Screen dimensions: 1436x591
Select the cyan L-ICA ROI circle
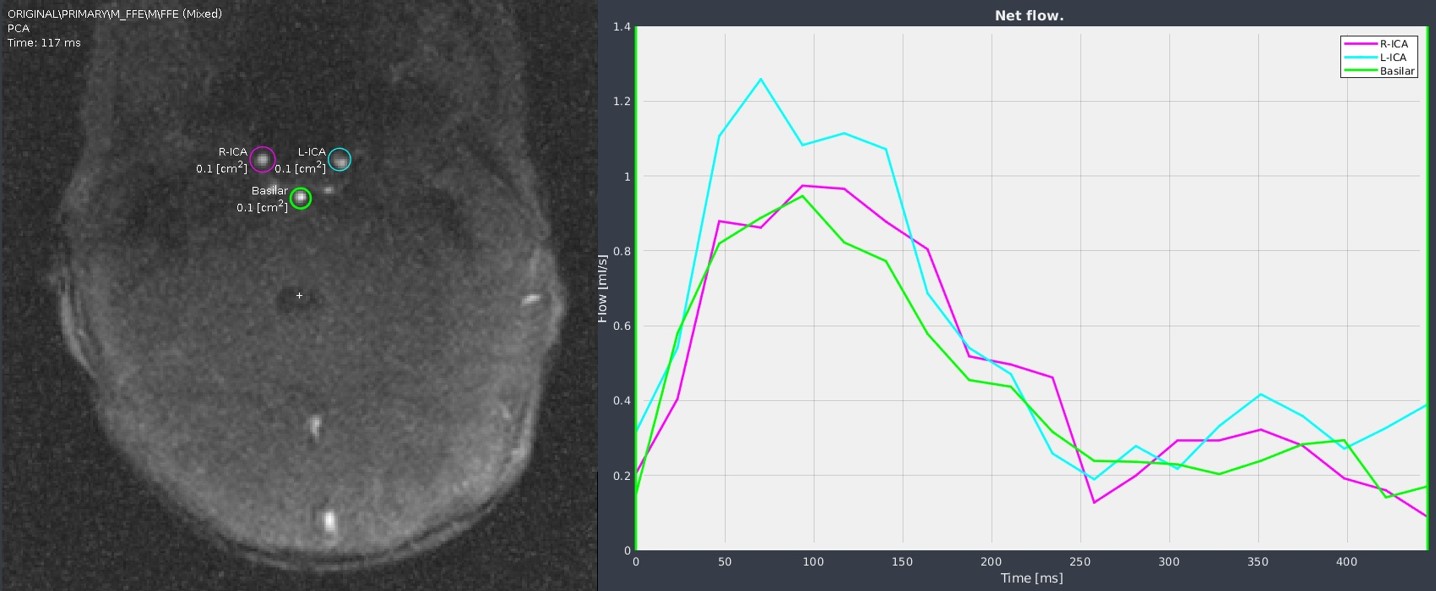tap(340, 159)
